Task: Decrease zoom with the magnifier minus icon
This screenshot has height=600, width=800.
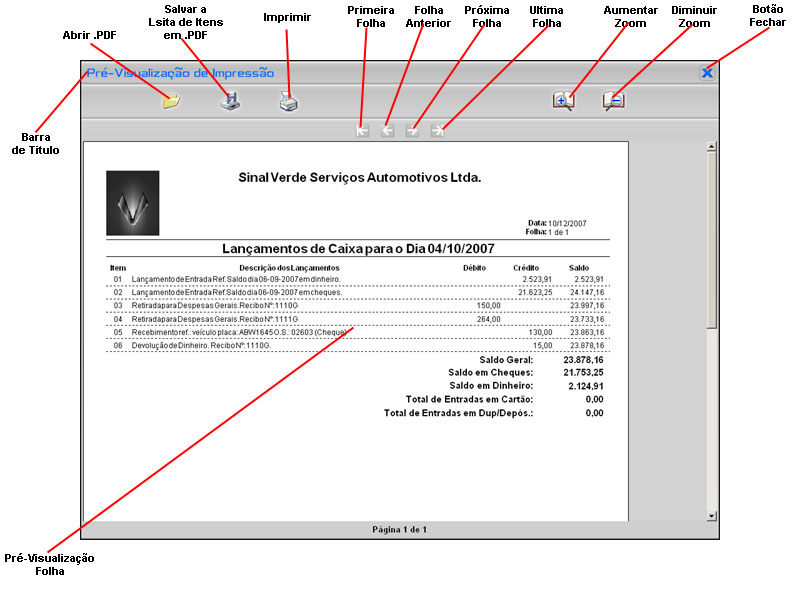Action: [x=613, y=101]
